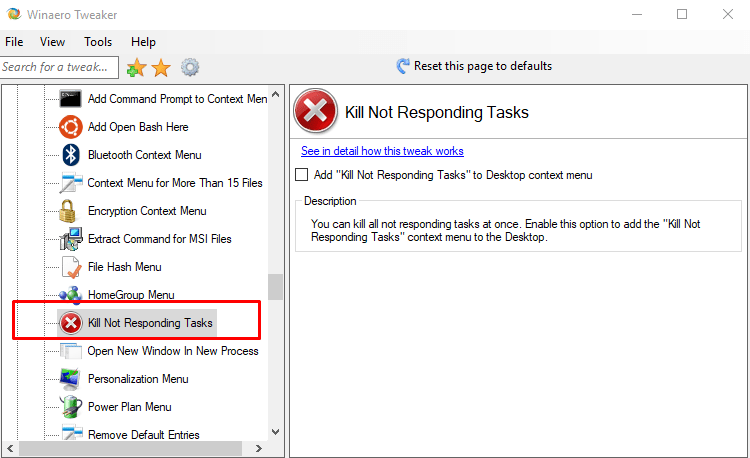
Task: Open the View menu
Action: click(x=52, y=42)
